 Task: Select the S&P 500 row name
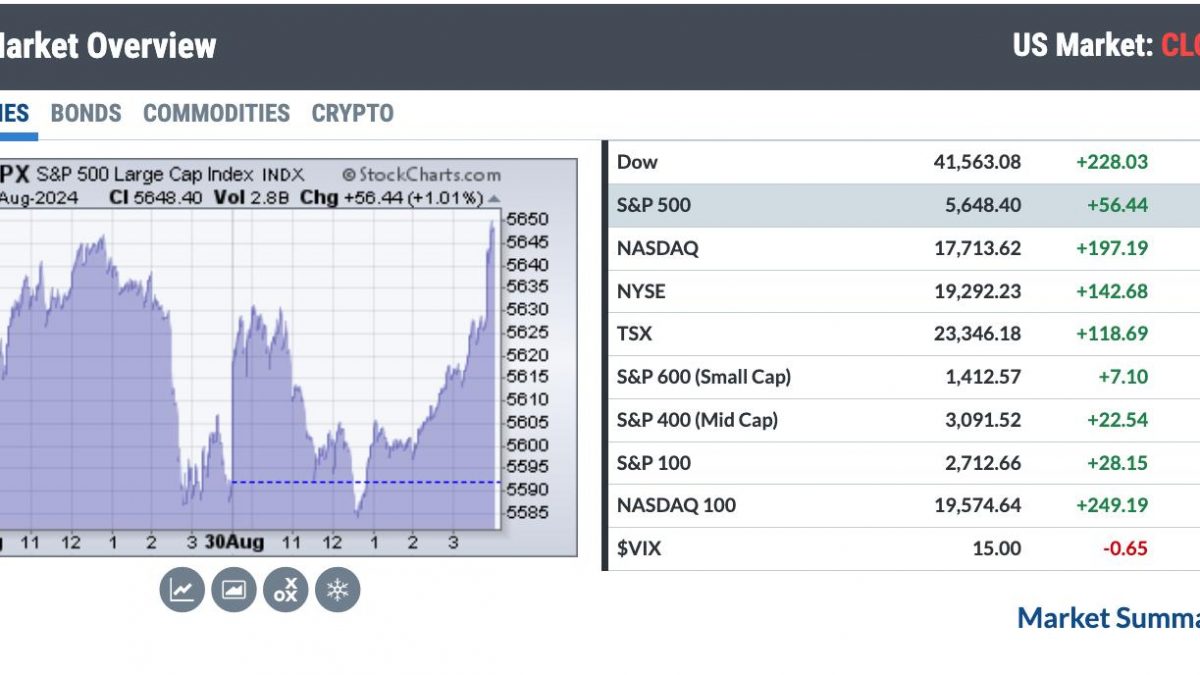[654, 205]
